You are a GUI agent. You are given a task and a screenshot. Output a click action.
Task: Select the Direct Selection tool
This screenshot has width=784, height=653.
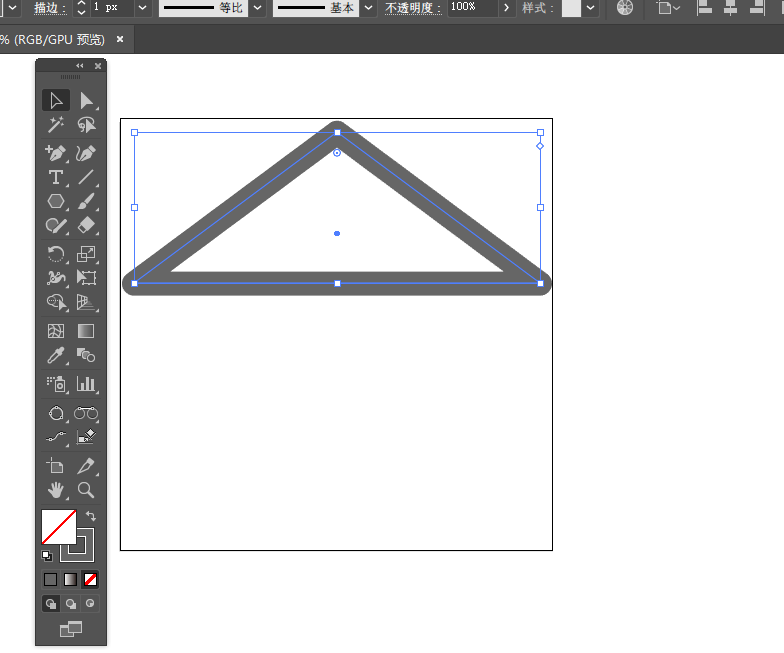click(x=87, y=100)
